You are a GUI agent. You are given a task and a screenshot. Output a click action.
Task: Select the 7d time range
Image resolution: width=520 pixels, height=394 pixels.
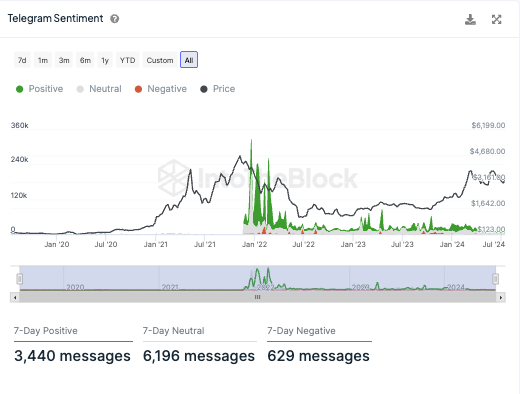click(x=22, y=60)
